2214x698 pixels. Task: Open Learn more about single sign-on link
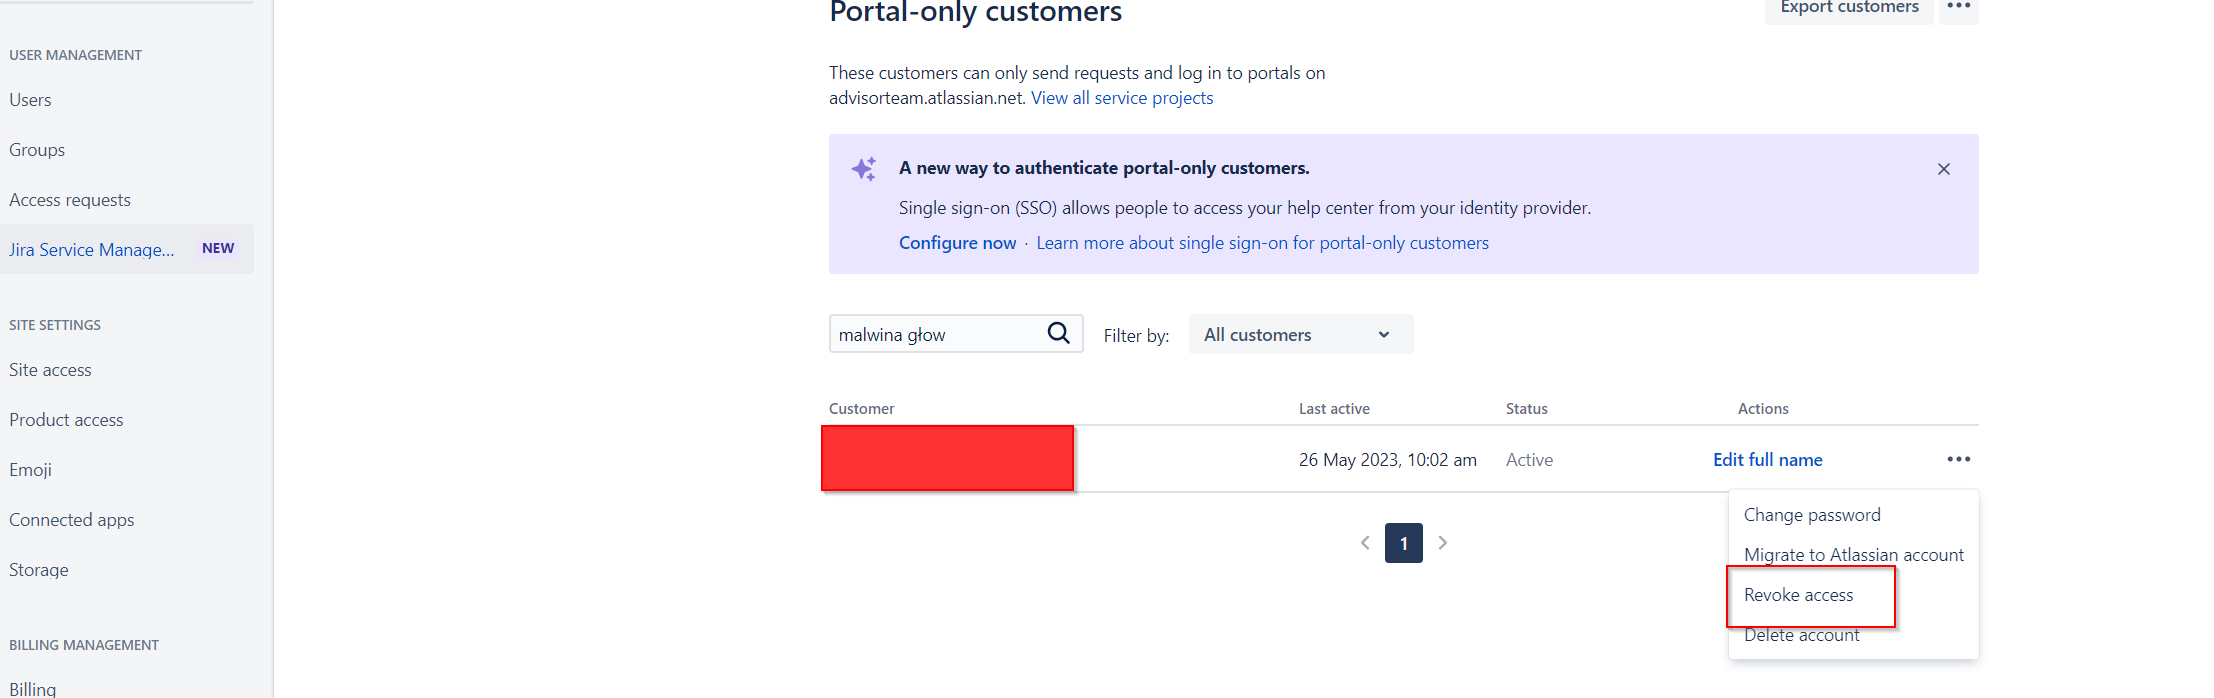coord(1262,242)
